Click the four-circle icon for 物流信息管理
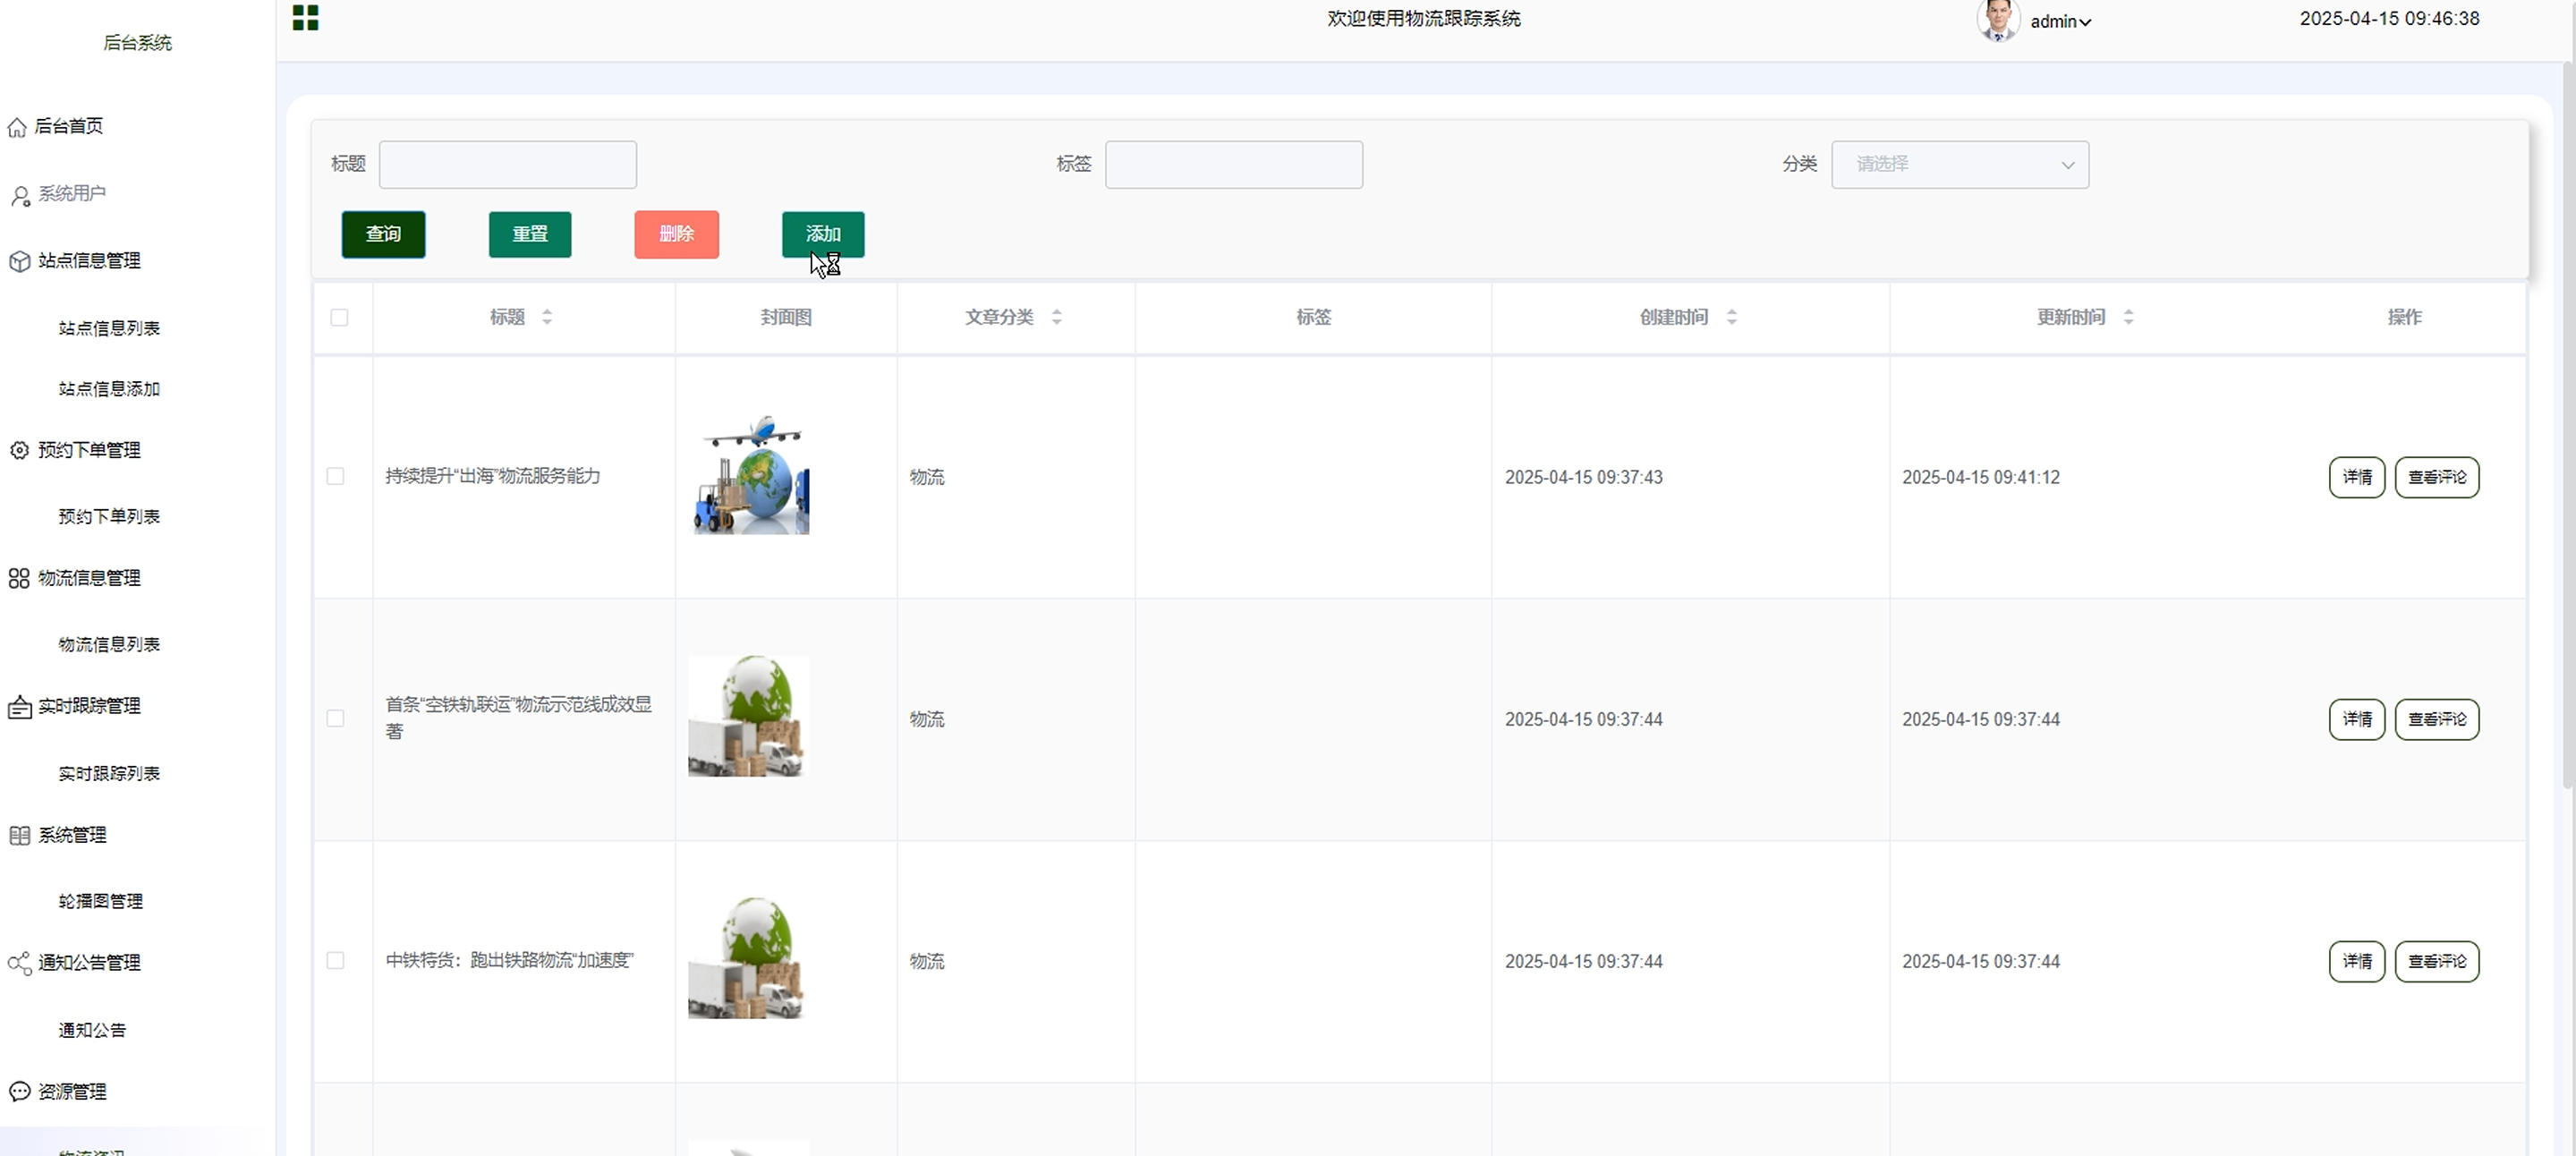This screenshot has width=2576, height=1156. click(19, 579)
